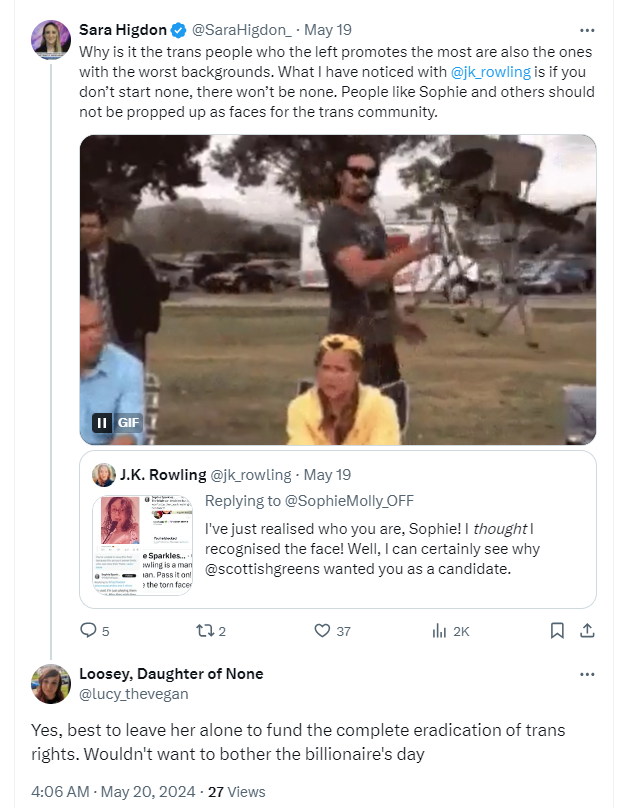This screenshot has height=808, width=635.
Task: Open the @SaraHigdon_ handle
Action: click(x=242, y=30)
